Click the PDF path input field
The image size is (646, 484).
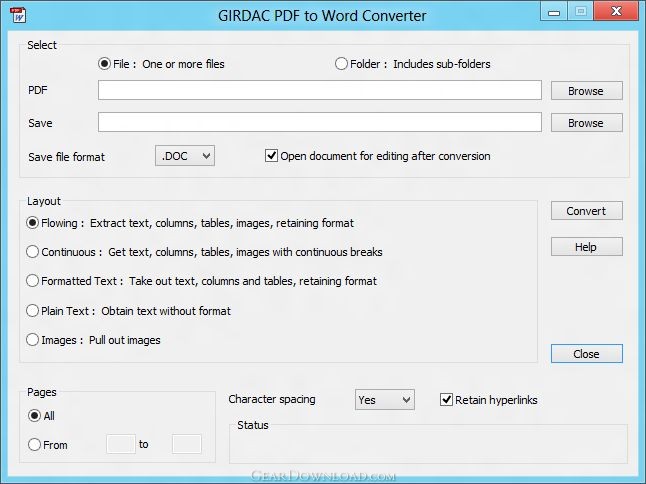point(320,90)
